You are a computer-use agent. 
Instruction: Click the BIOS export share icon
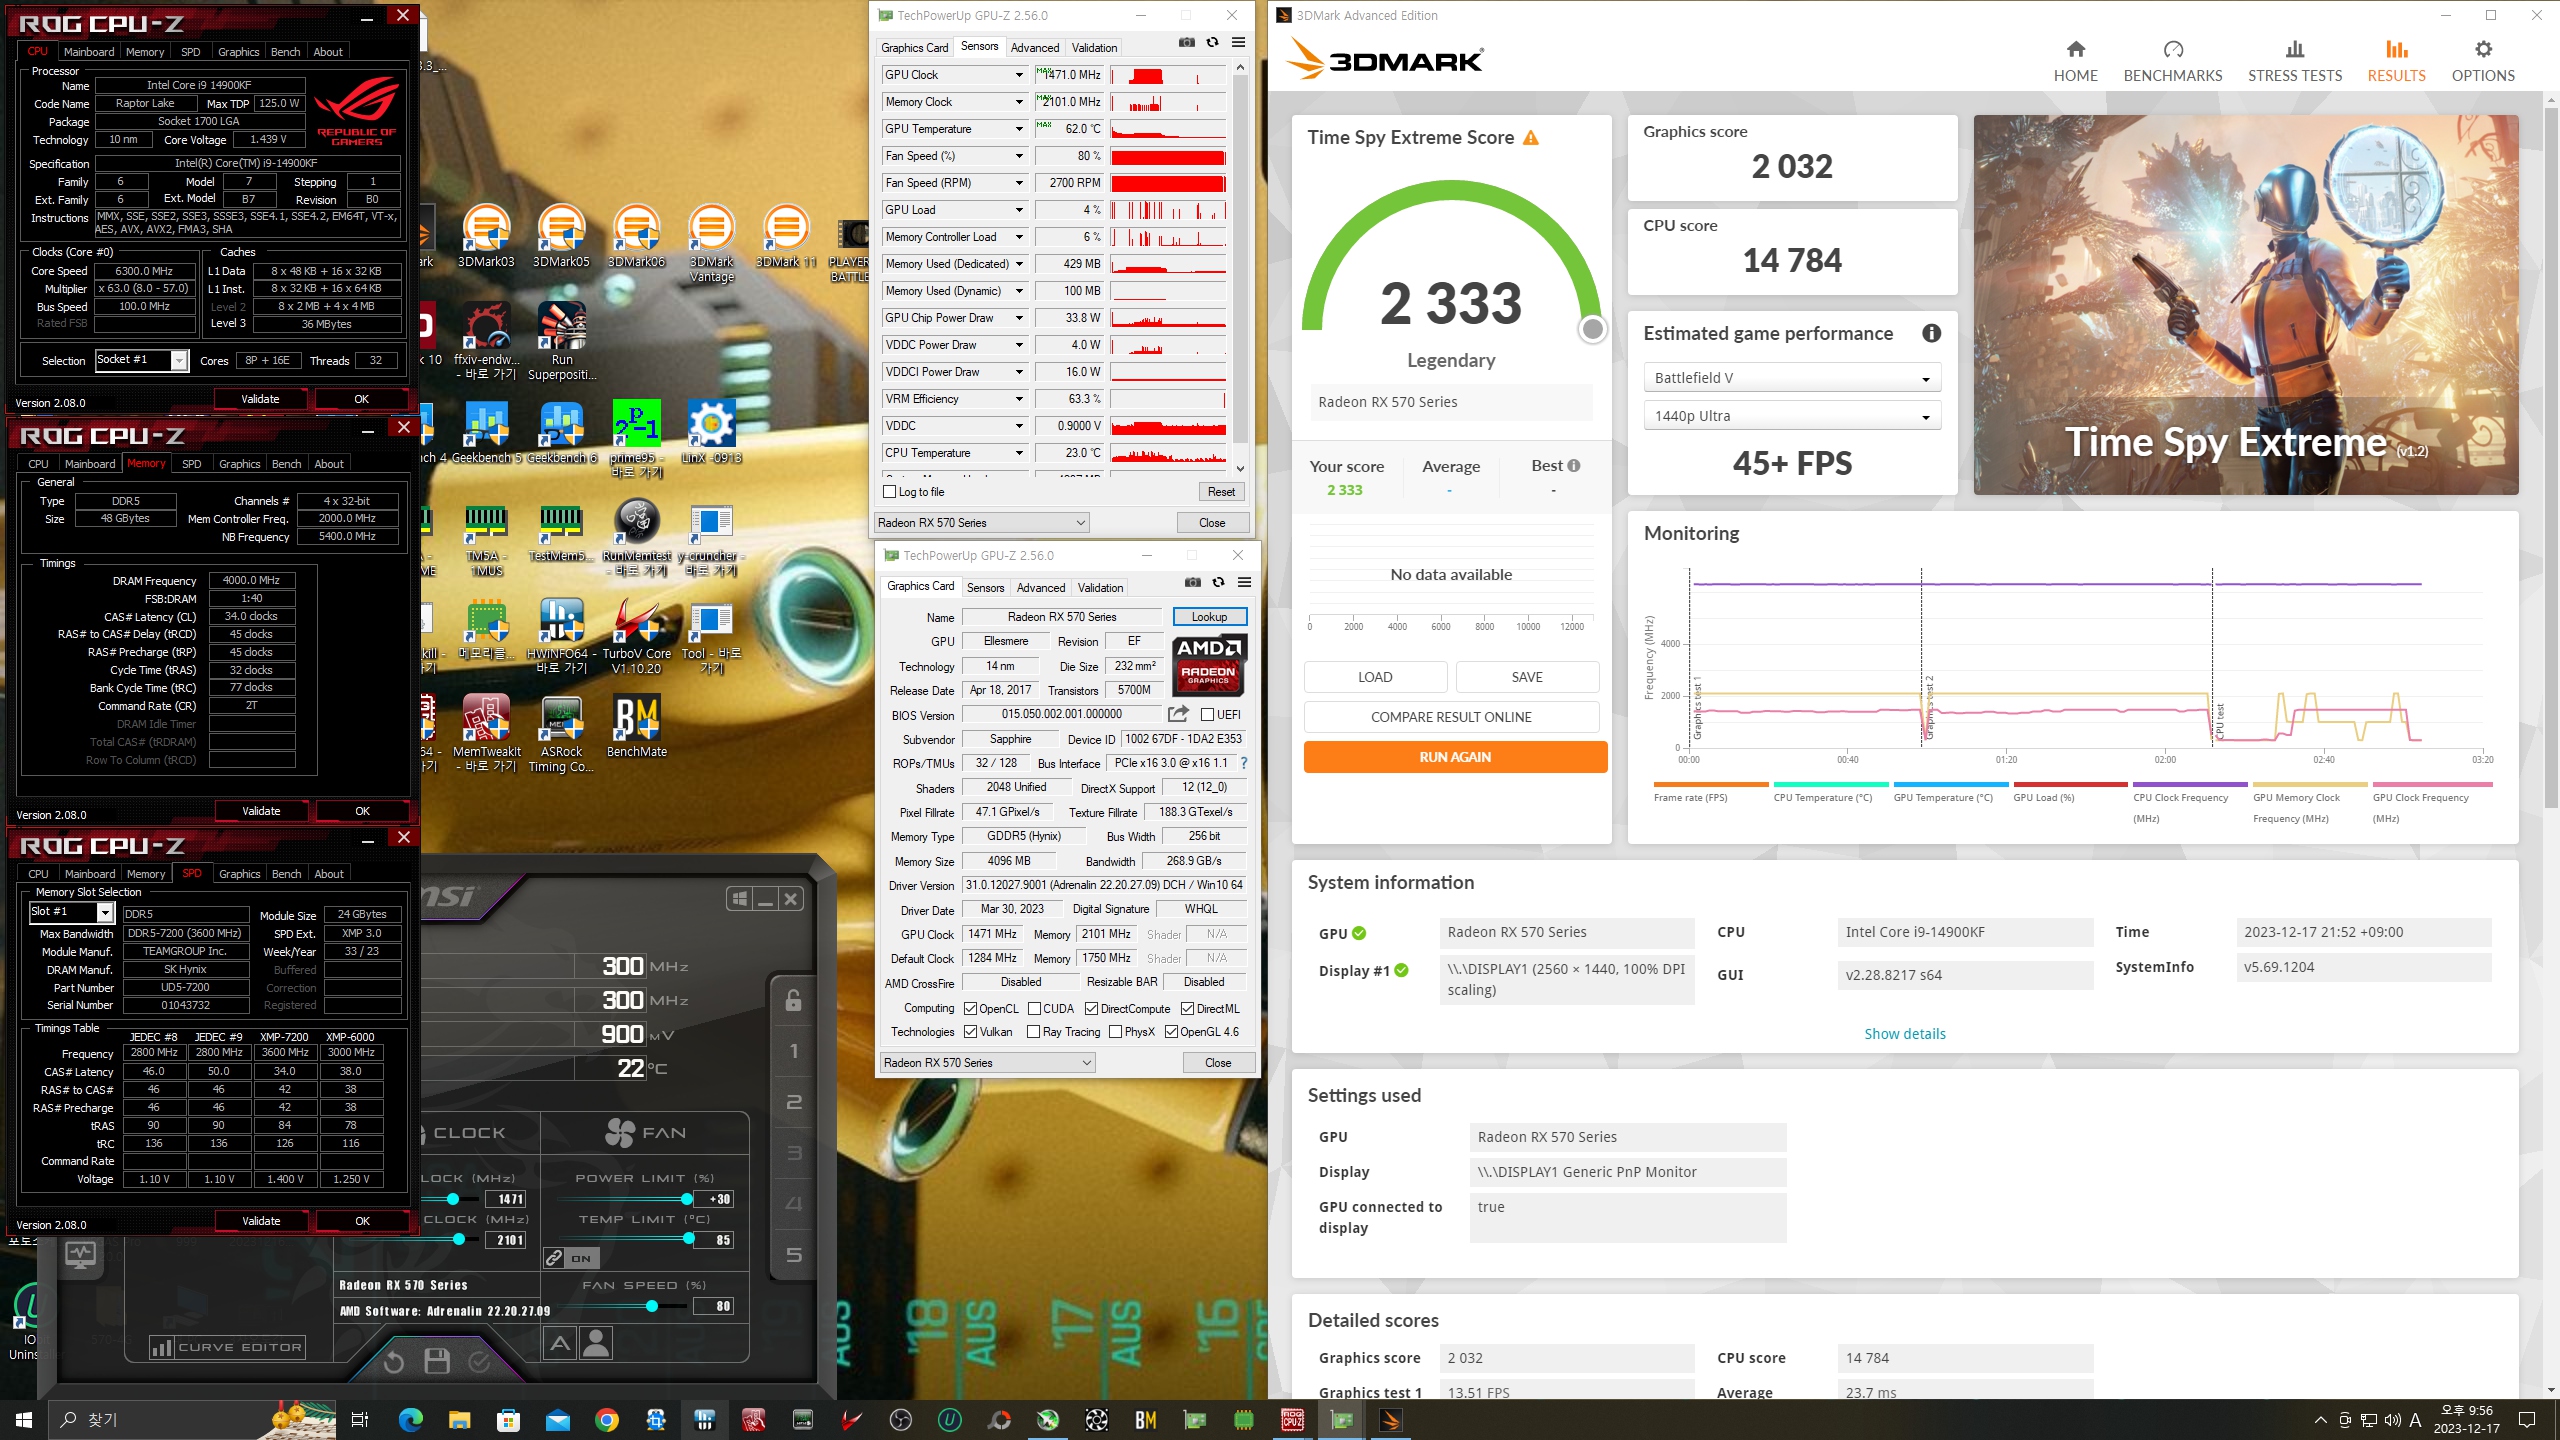pyautogui.click(x=1178, y=714)
